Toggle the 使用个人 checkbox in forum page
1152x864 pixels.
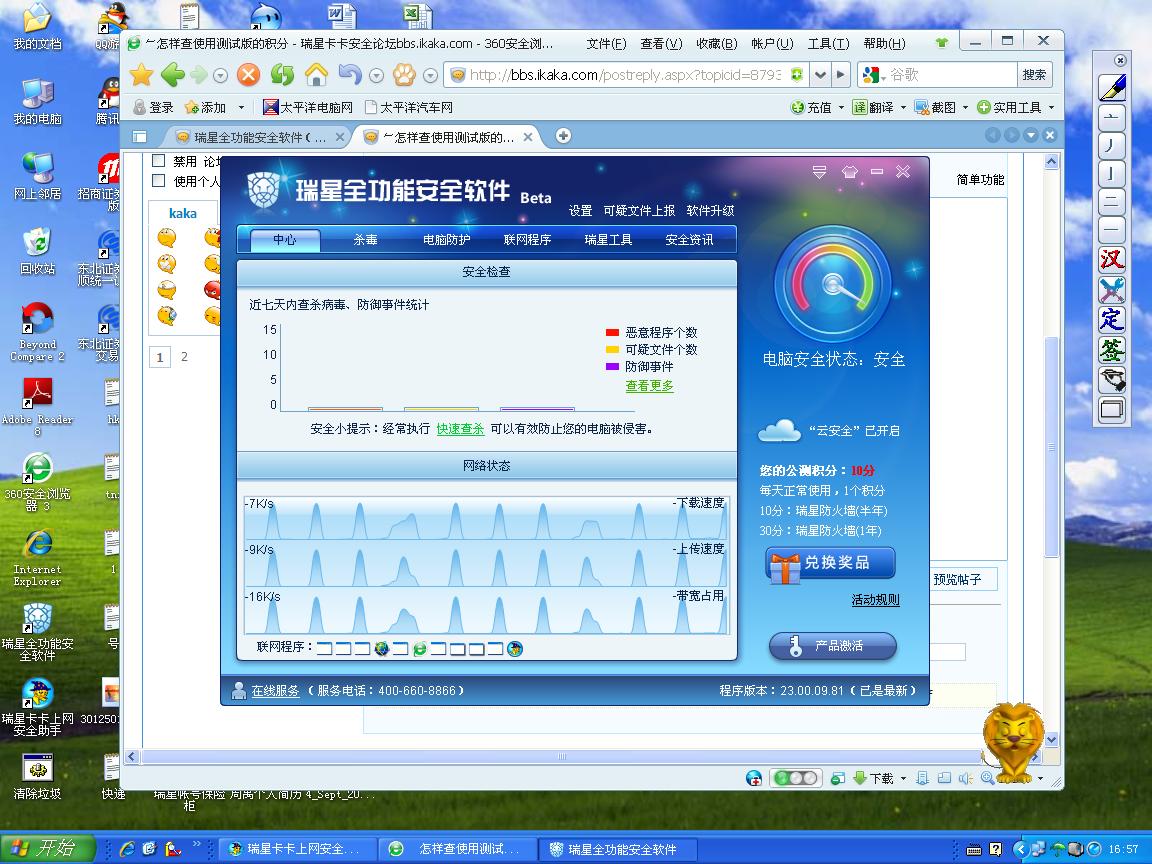tap(158, 180)
